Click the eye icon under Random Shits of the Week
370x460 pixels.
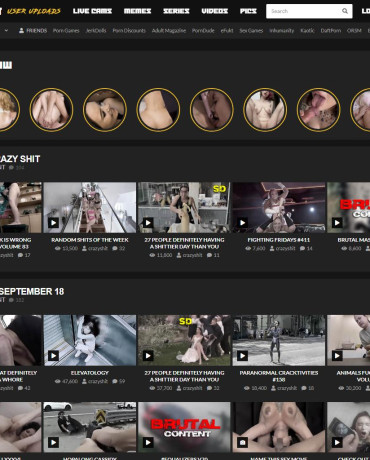(x=58, y=248)
